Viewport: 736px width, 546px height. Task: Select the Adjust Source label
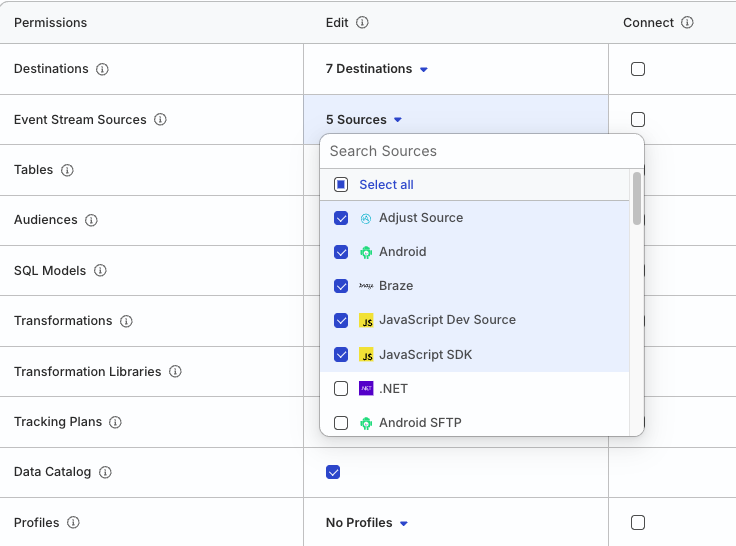click(x=421, y=218)
